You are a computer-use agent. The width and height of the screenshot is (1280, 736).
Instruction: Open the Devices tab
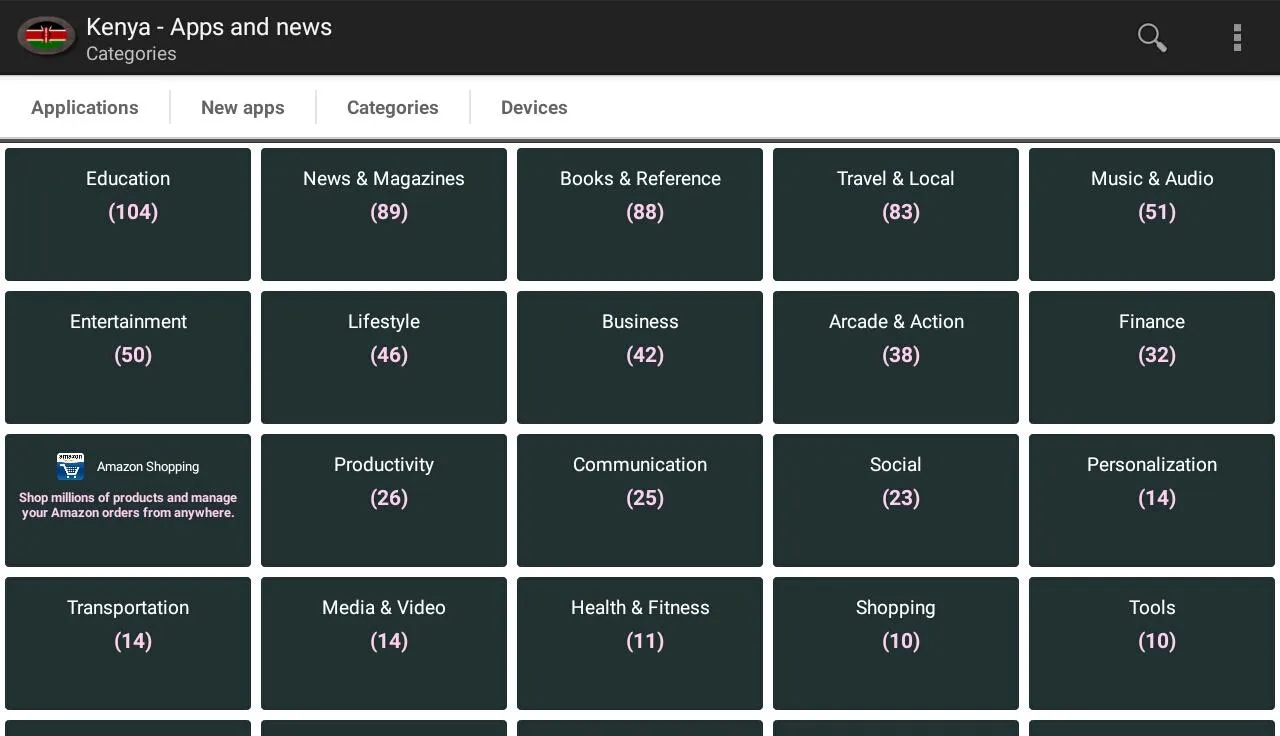click(534, 107)
